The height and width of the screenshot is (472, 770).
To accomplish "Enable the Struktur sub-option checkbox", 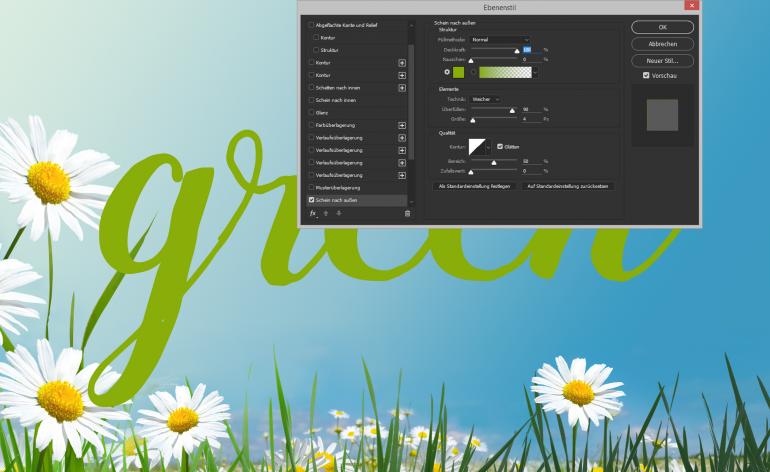I will coord(316,50).
